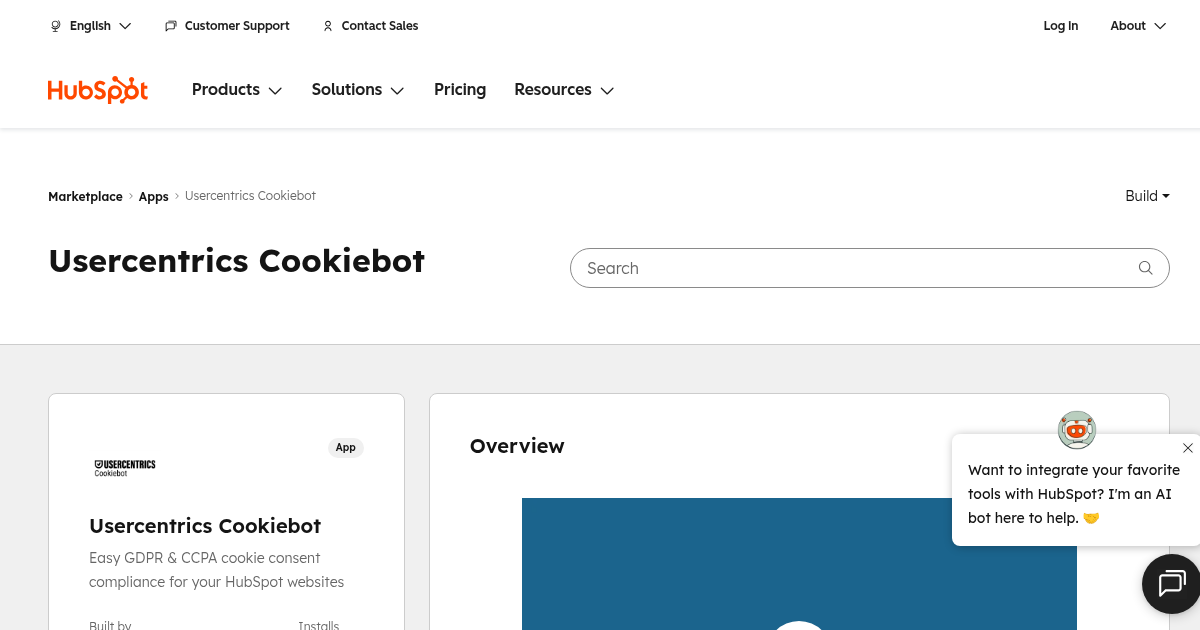Open the Pricing page
This screenshot has height=630, width=1200.
tap(460, 90)
